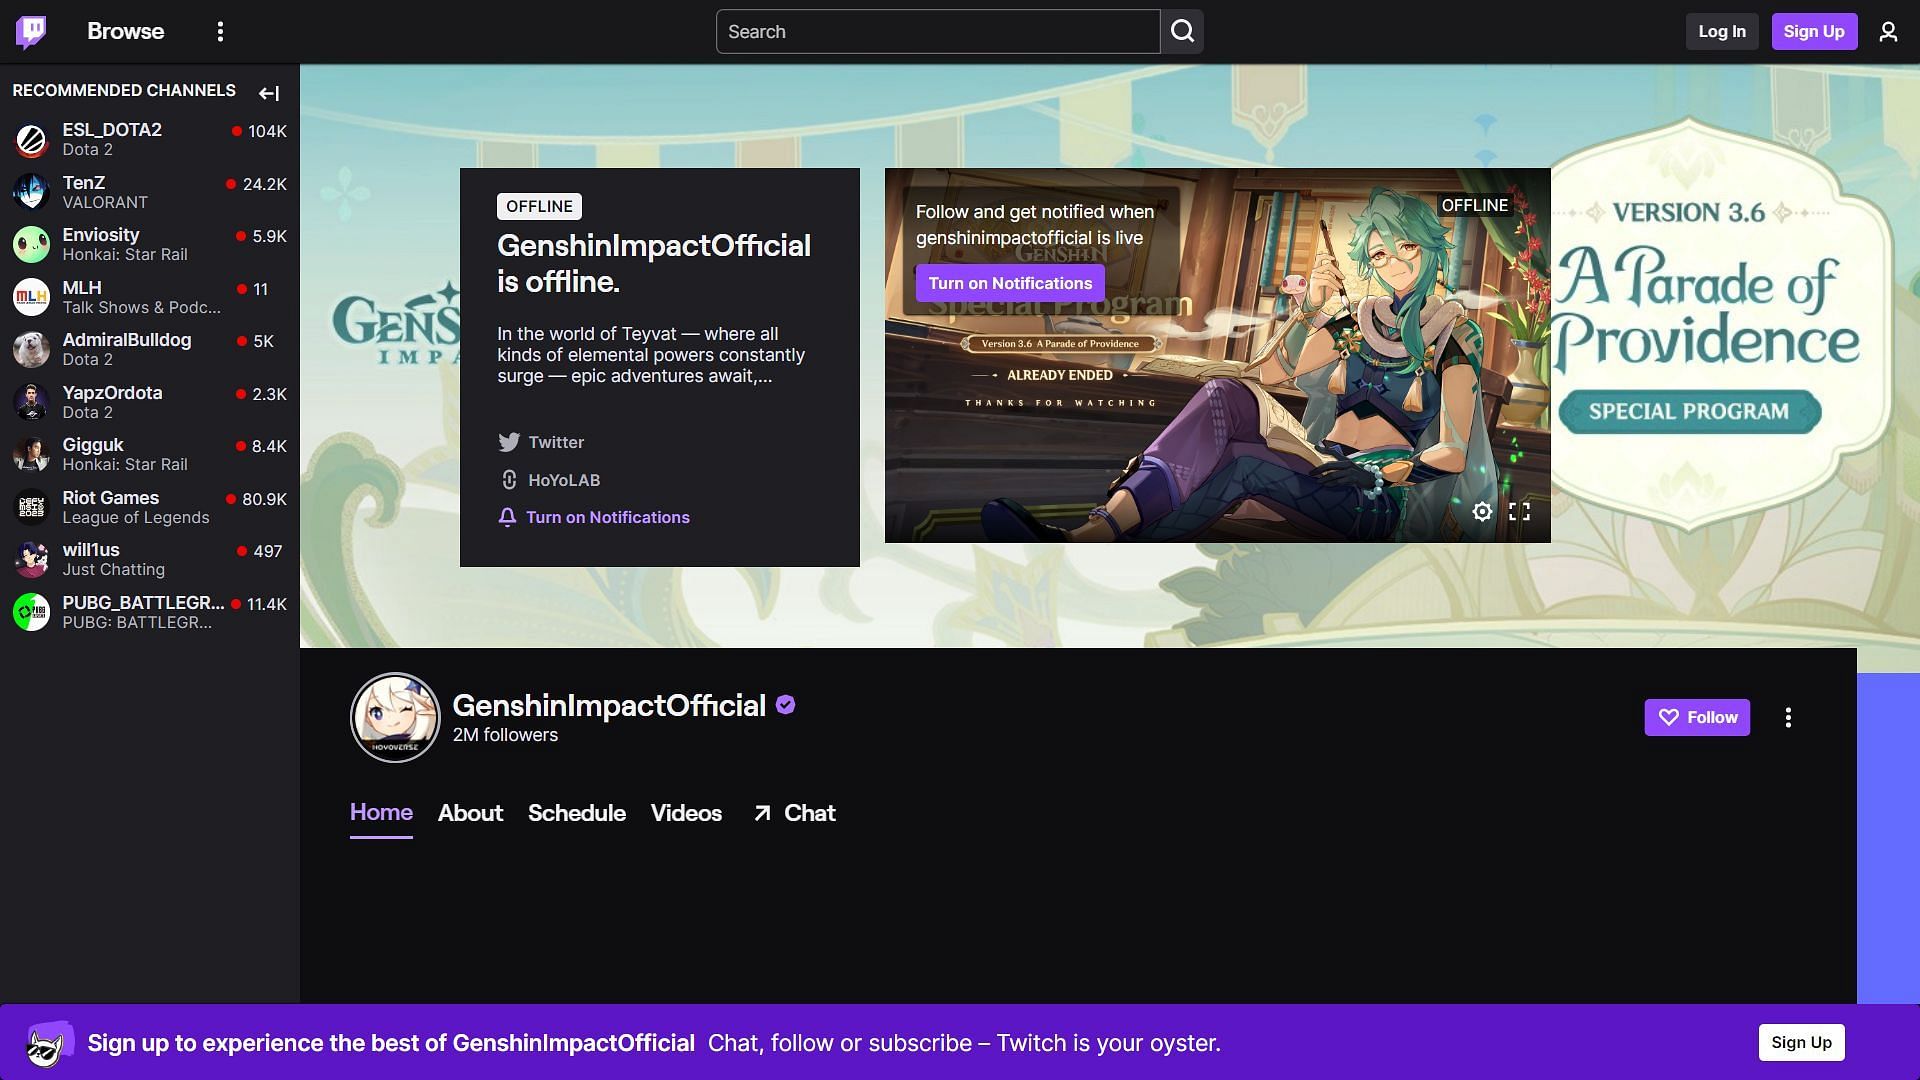Open ESL_DOTA2 channel avatar

click(x=31, y=140)
